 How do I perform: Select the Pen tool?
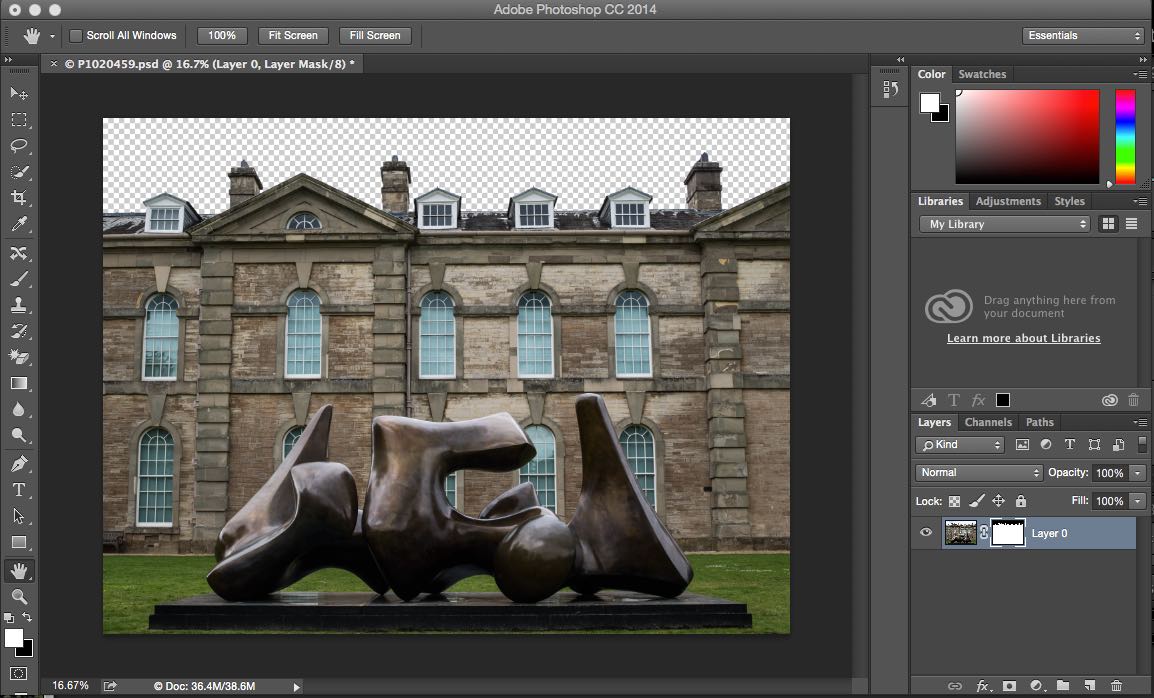(x=19, y=464)
